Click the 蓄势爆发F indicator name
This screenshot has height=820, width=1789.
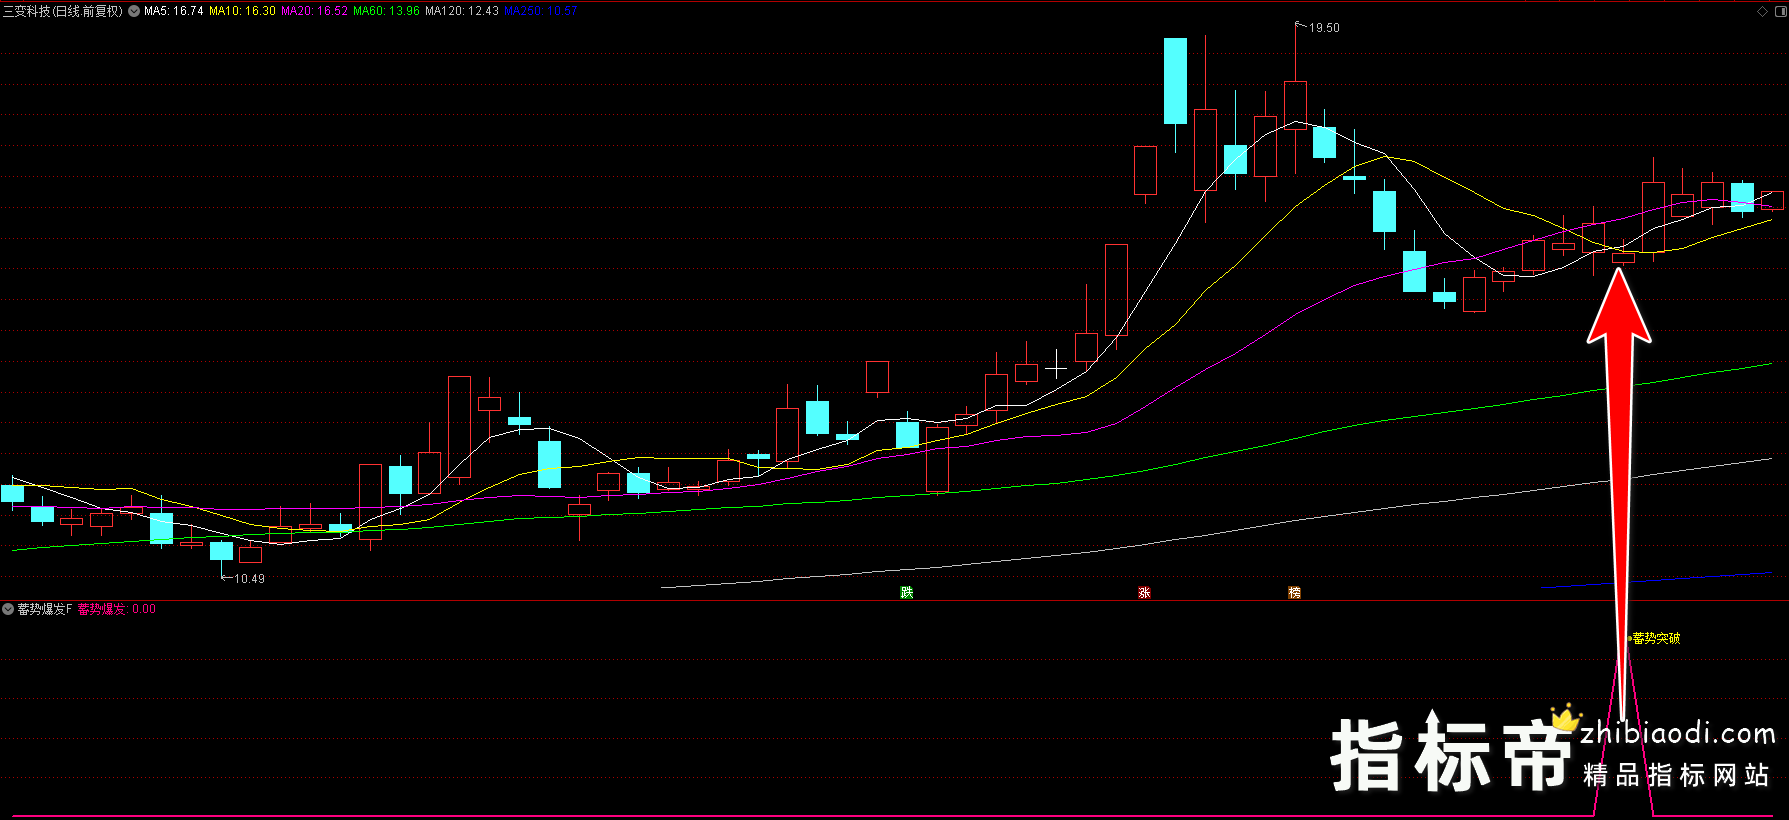(44, 609)
